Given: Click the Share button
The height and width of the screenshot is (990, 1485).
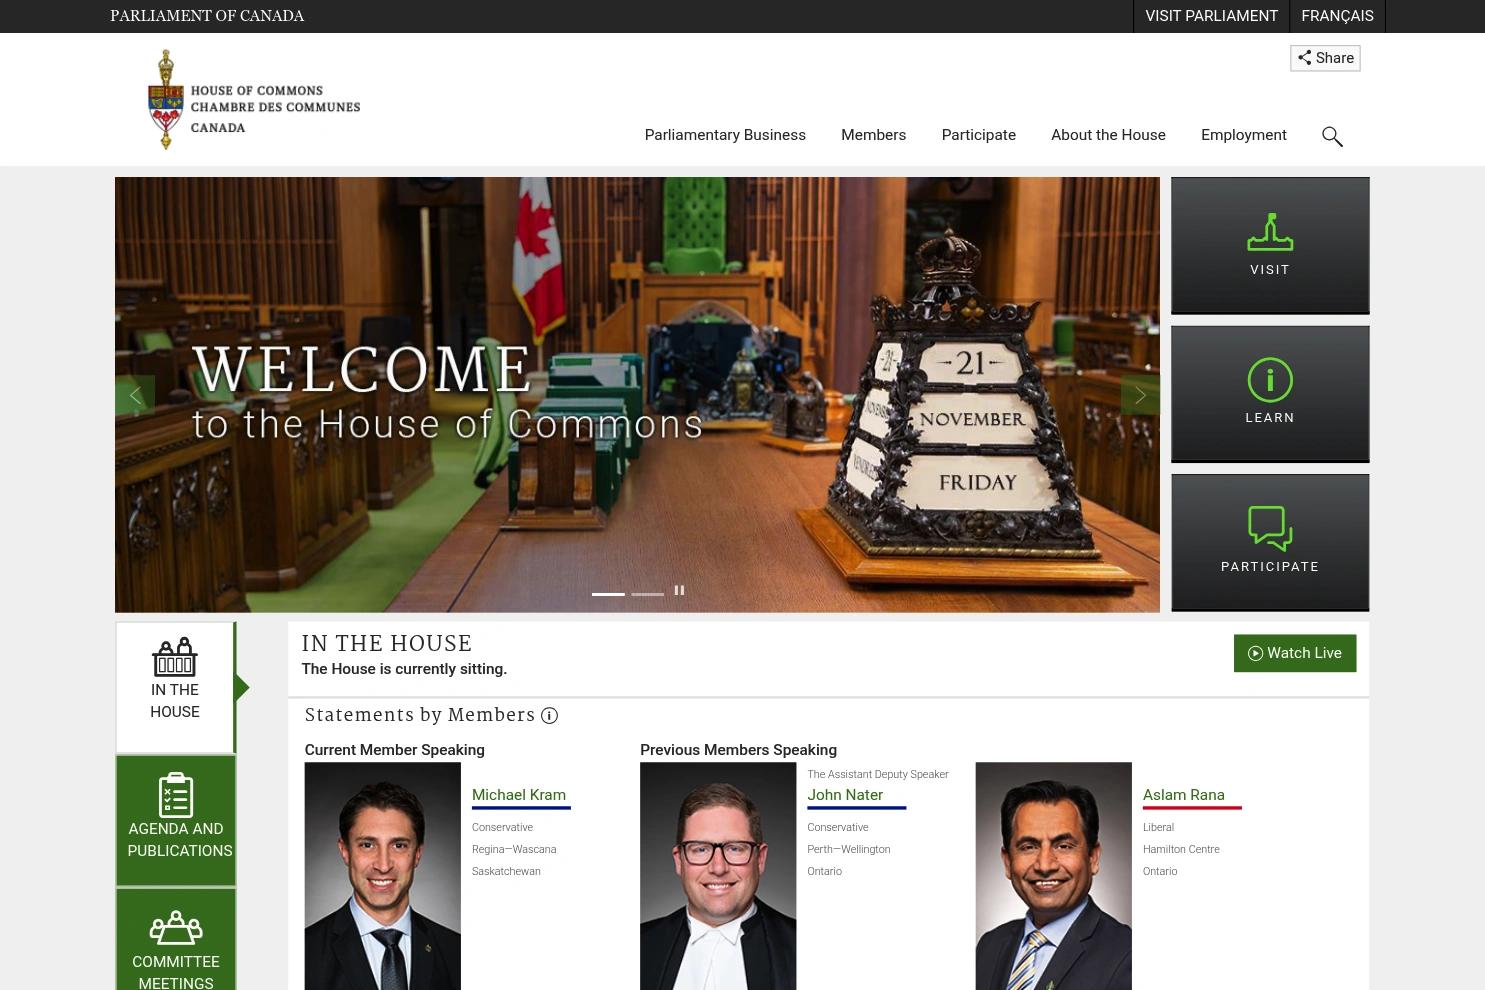Looking at the screenshot, I should point(1325,58).
